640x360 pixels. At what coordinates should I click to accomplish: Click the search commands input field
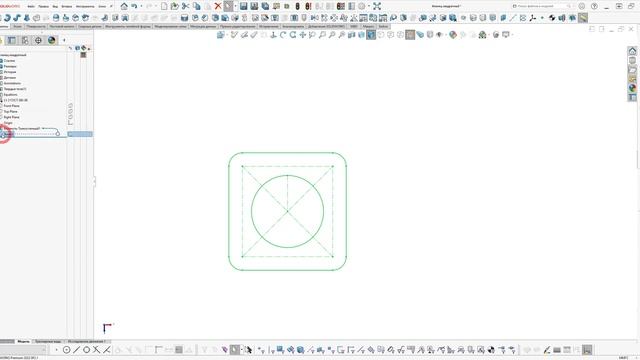click(x=541, y=6)
